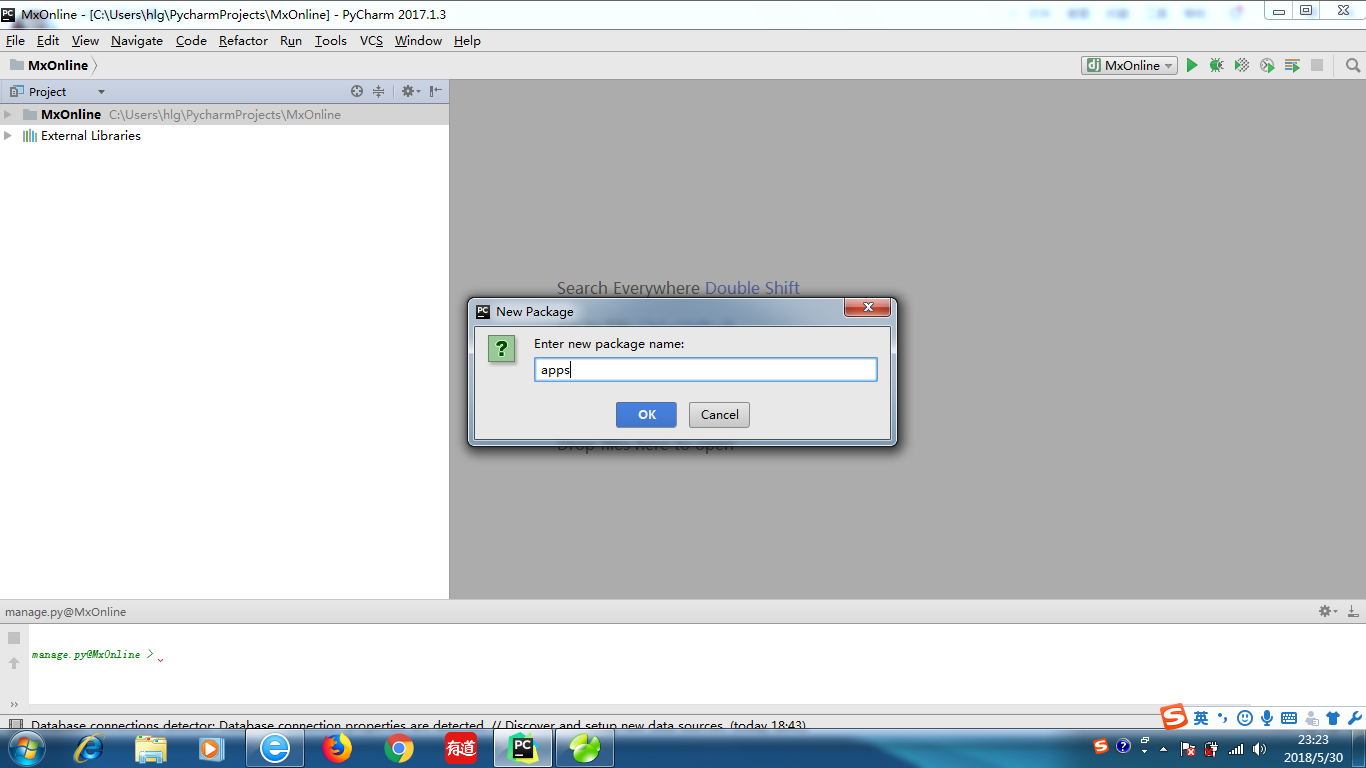Open Windows Explorer from taskbar
Viewport: 1366px width, 768px height.
(x=151, y=748)
